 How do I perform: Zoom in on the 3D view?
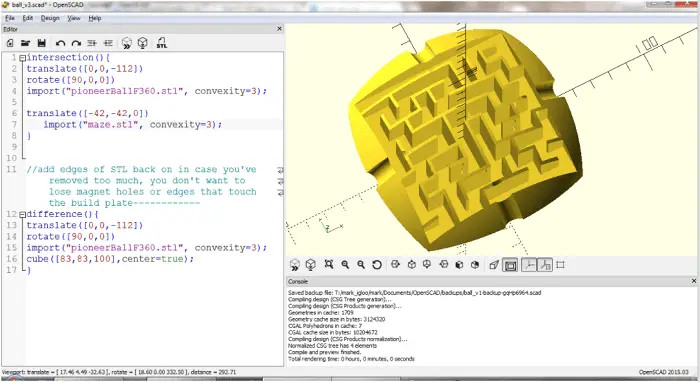345,265
